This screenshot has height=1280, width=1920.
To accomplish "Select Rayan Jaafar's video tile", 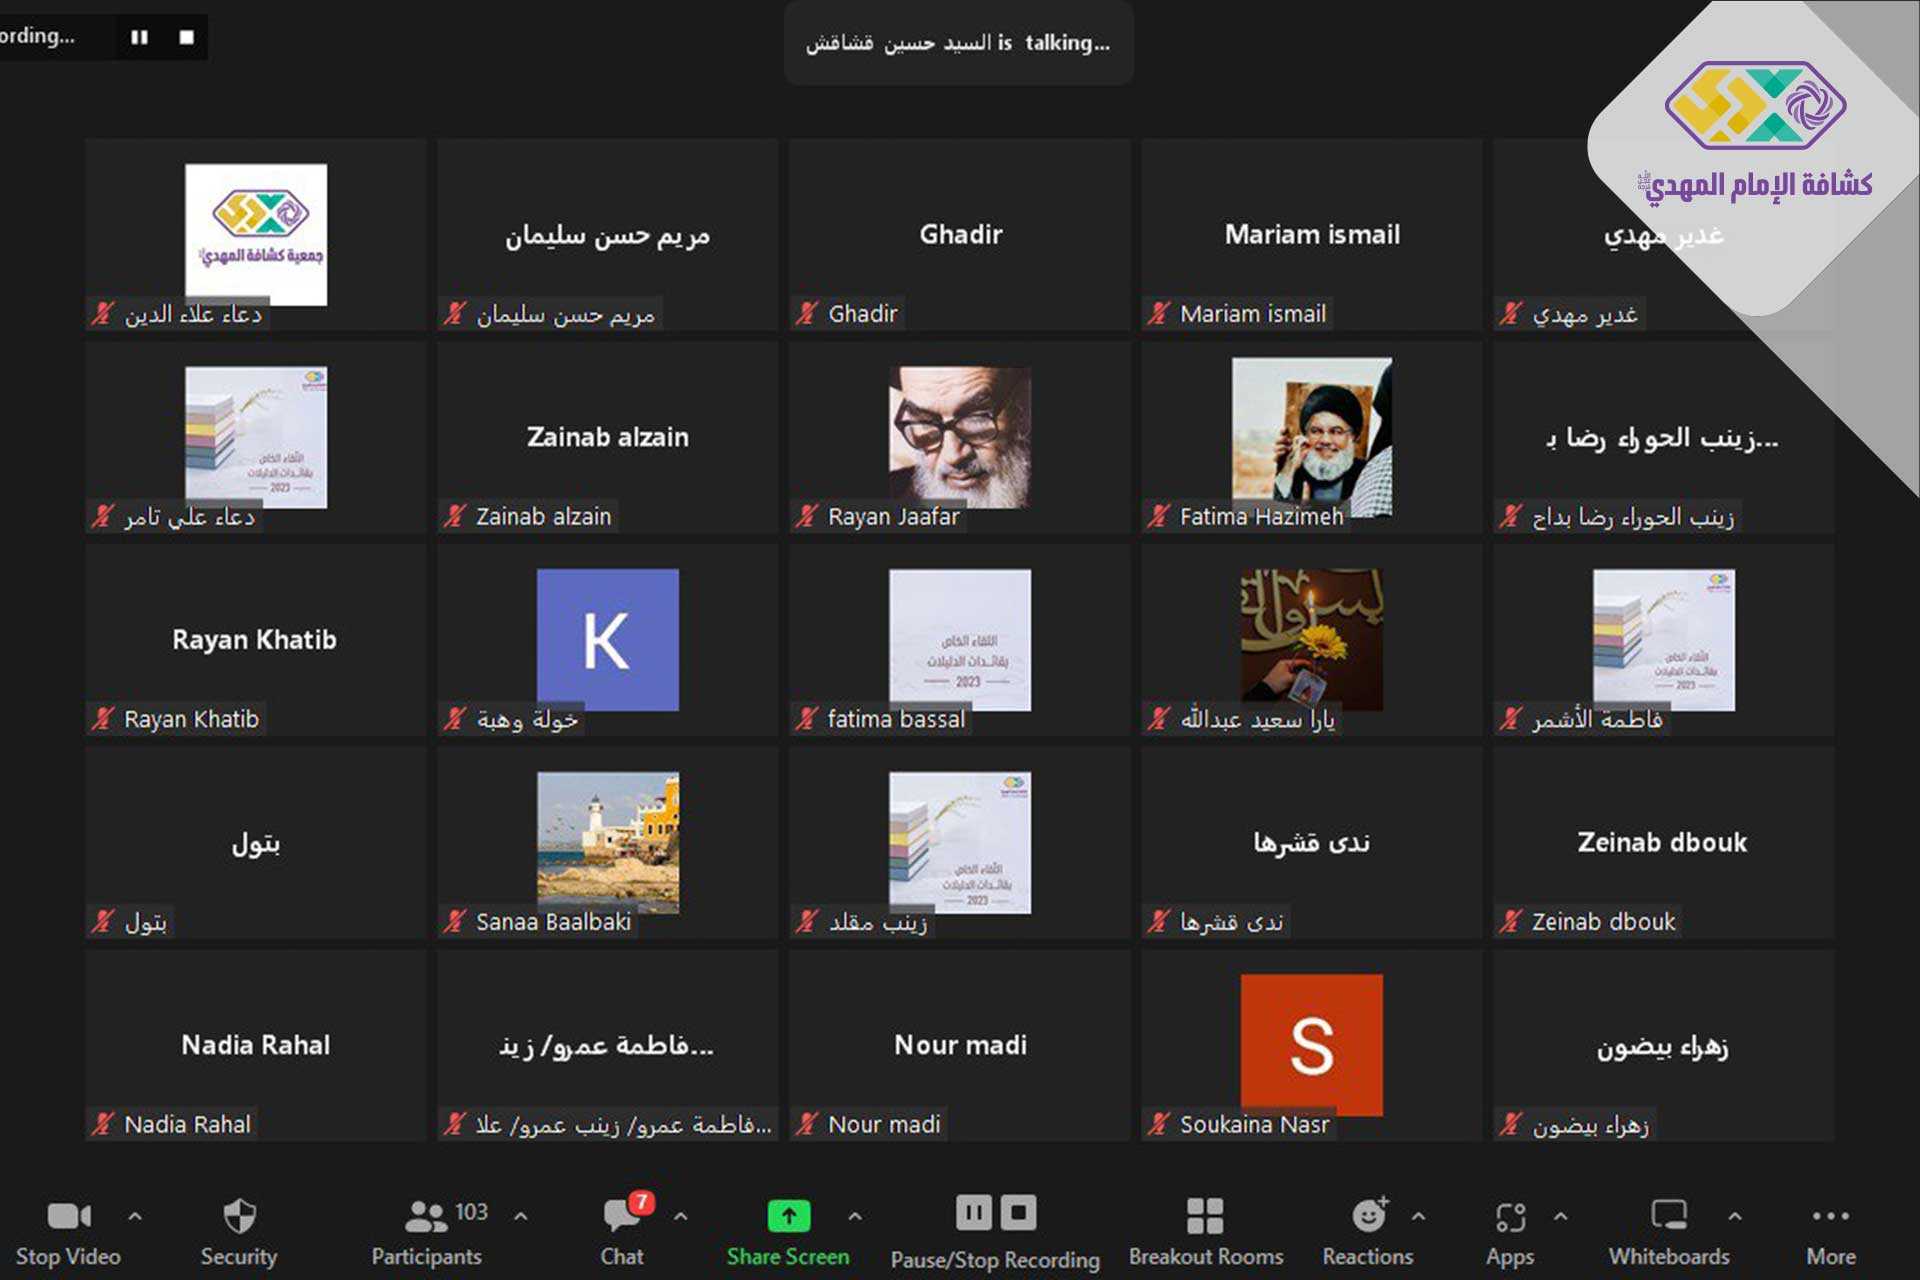I will click(959, 438).
